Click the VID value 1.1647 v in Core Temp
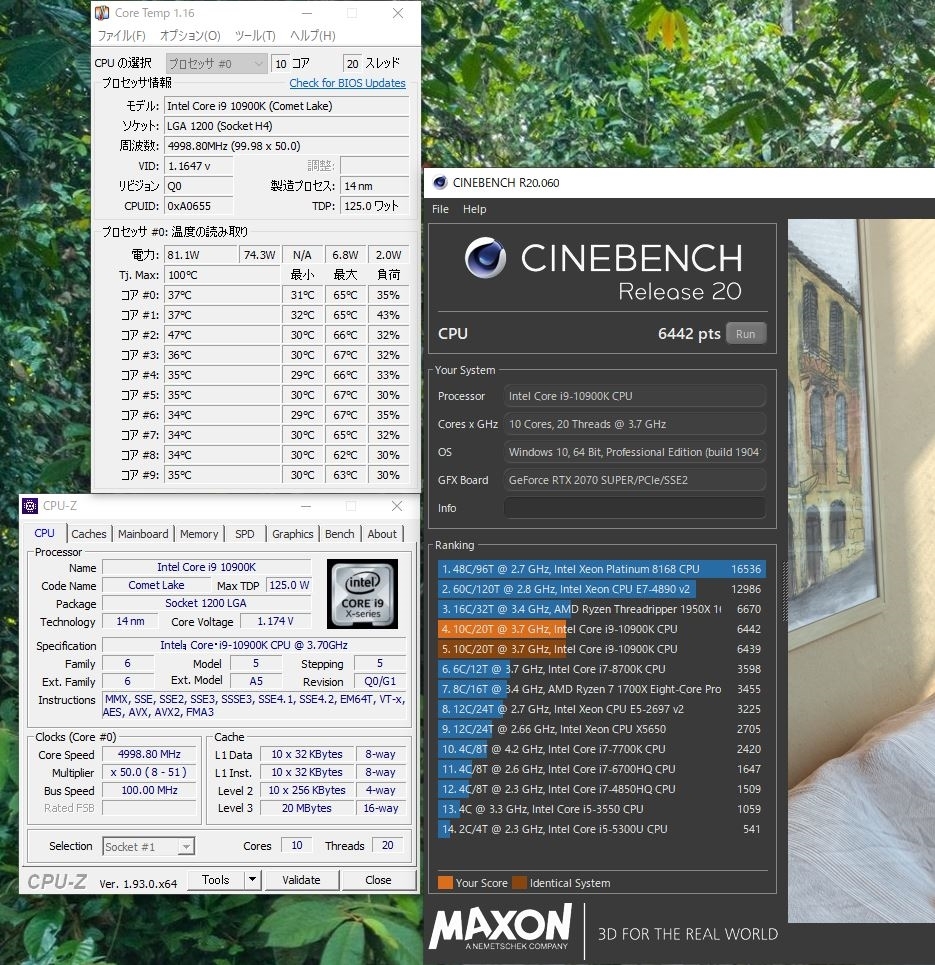Viewport: 935px width, 965px height. point(199,166)
